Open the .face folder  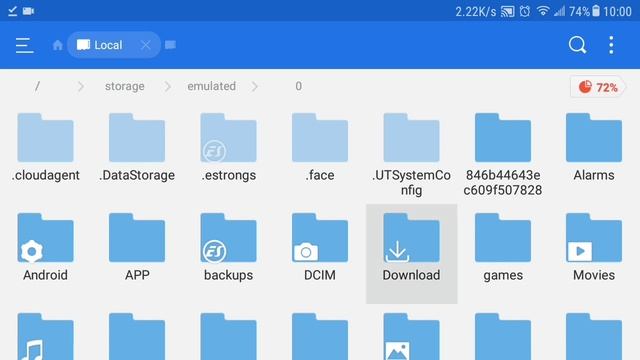click(x=320, y=148)
